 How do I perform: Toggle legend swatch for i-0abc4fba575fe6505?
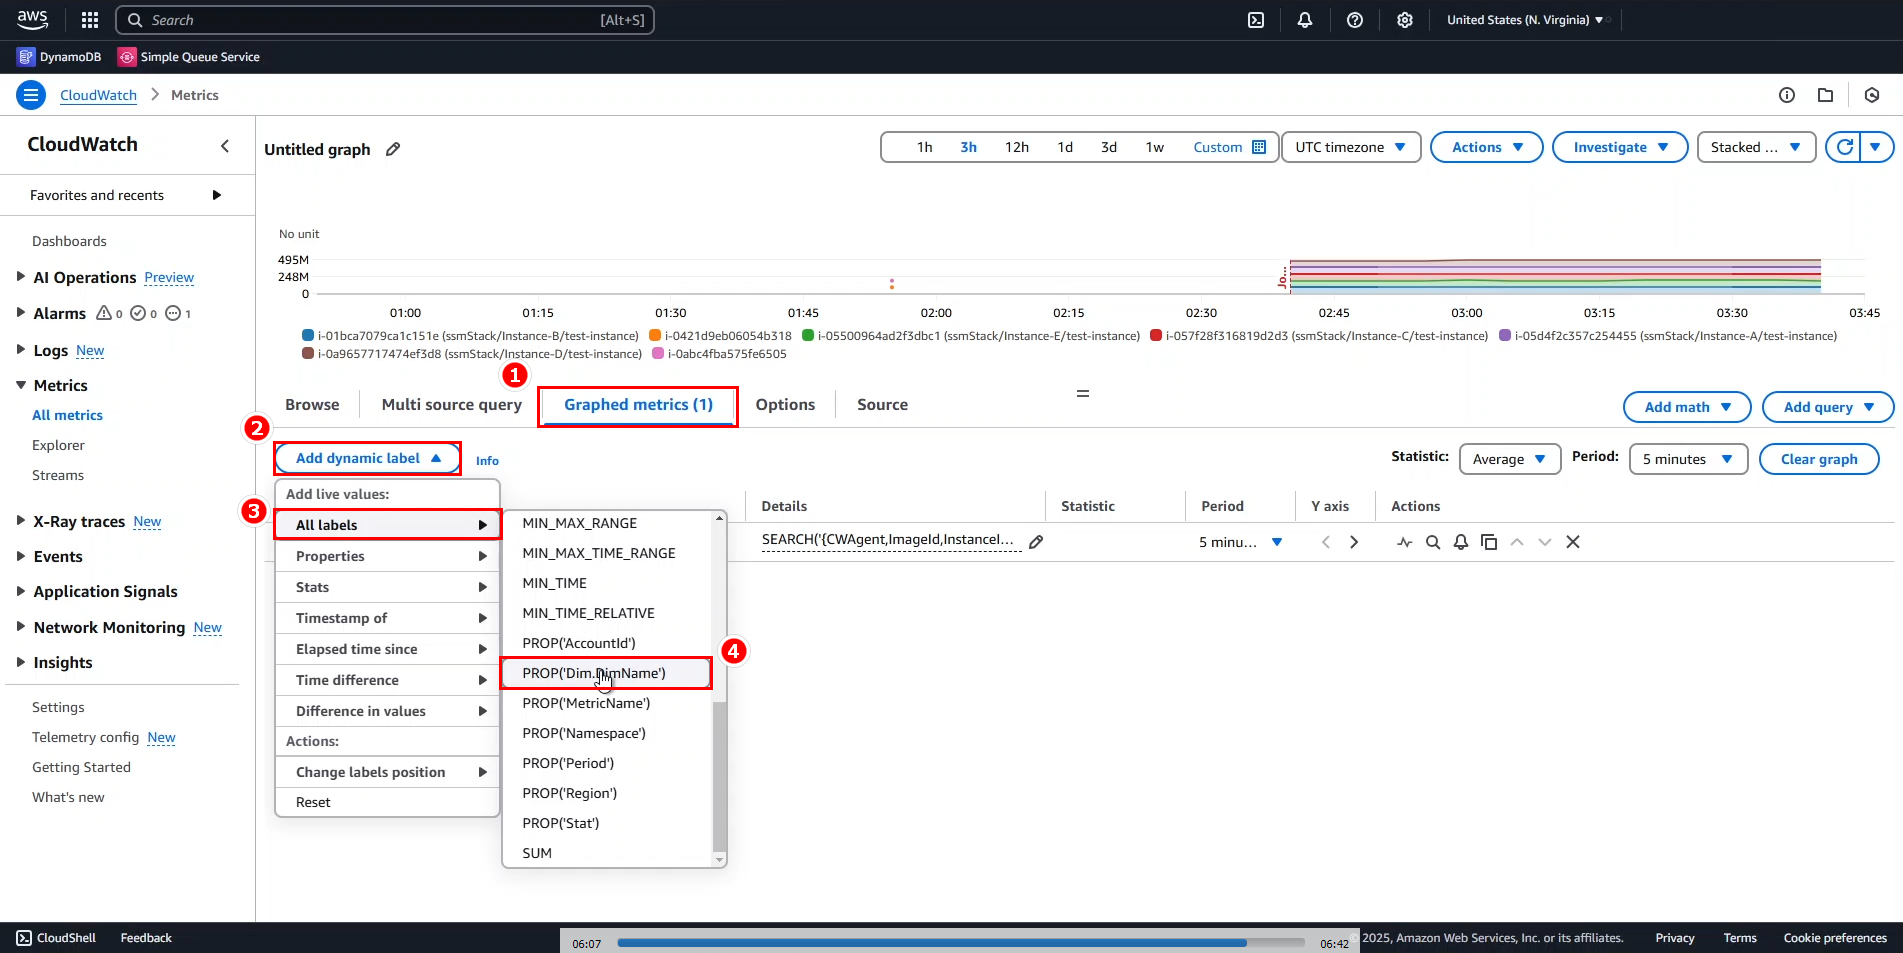[658, 354]
